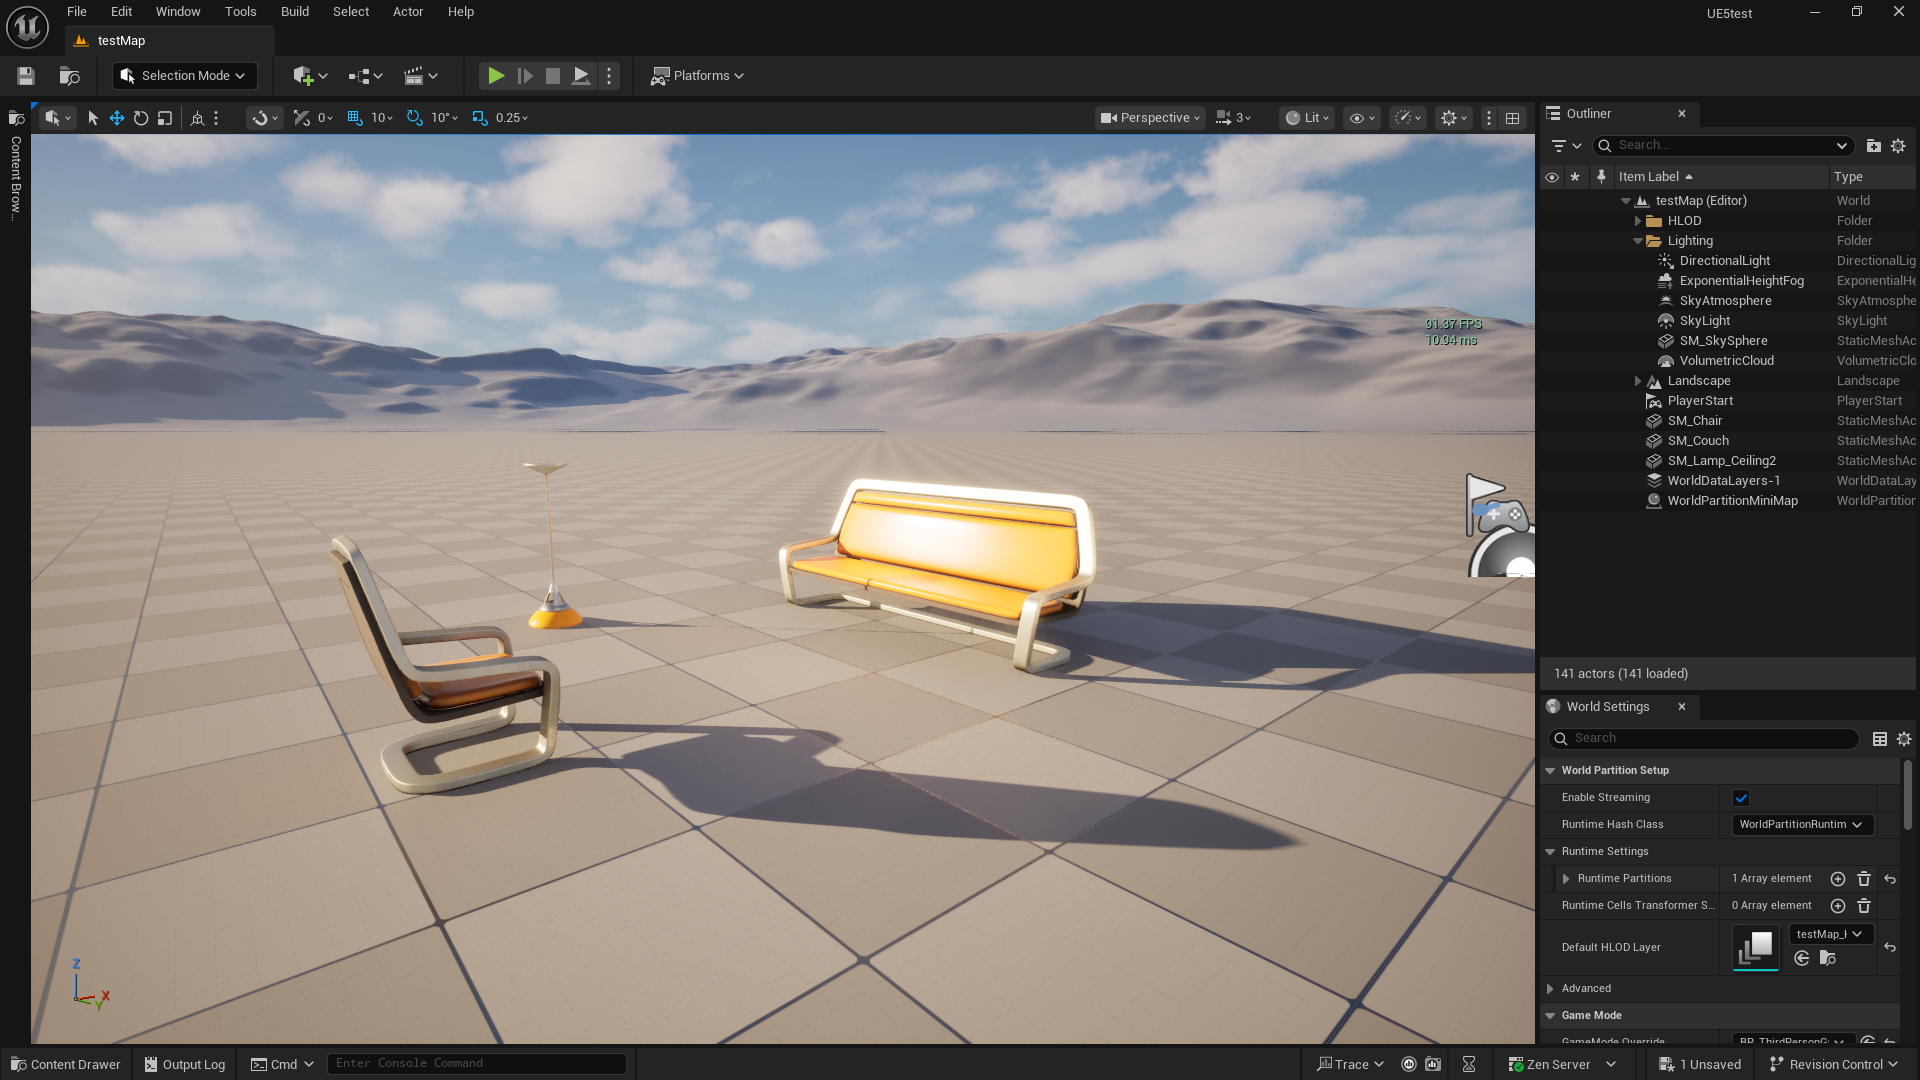Open the Content Drawer
Screen dimensions: 1920x1080
coord(65,1064)
